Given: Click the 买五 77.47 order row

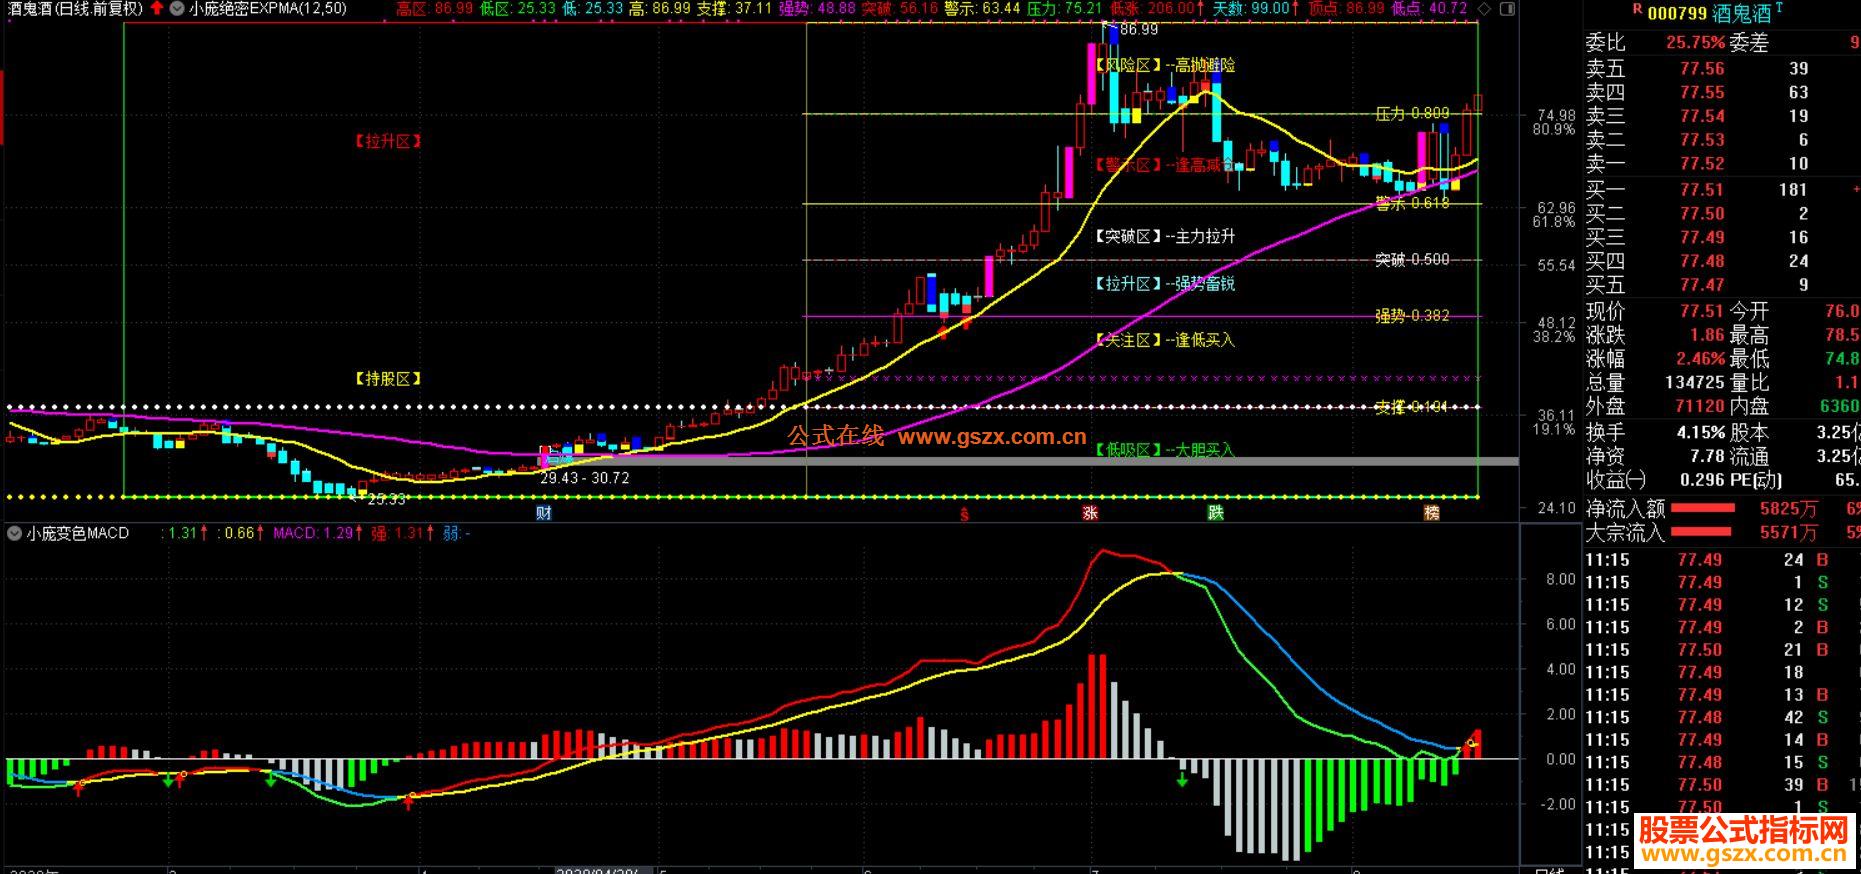Looking at the screenshot, I should click(x=1722, y=285).
